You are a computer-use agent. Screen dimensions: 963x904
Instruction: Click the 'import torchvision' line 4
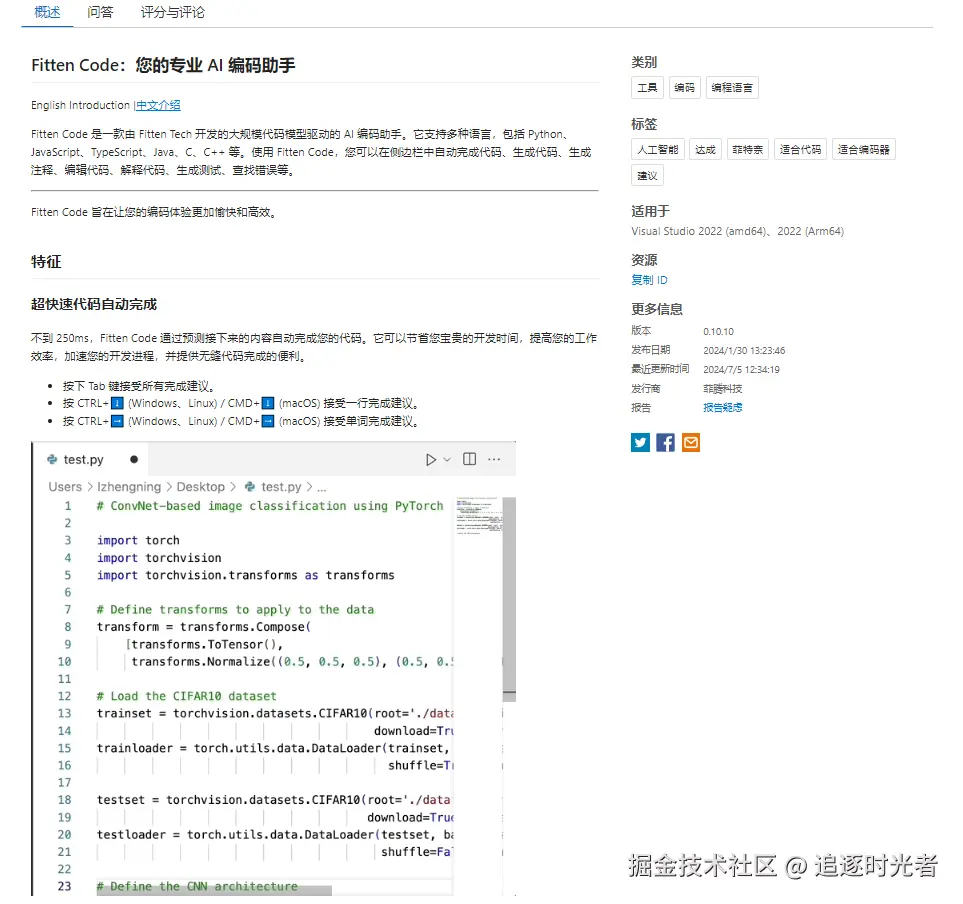[159, 558]
